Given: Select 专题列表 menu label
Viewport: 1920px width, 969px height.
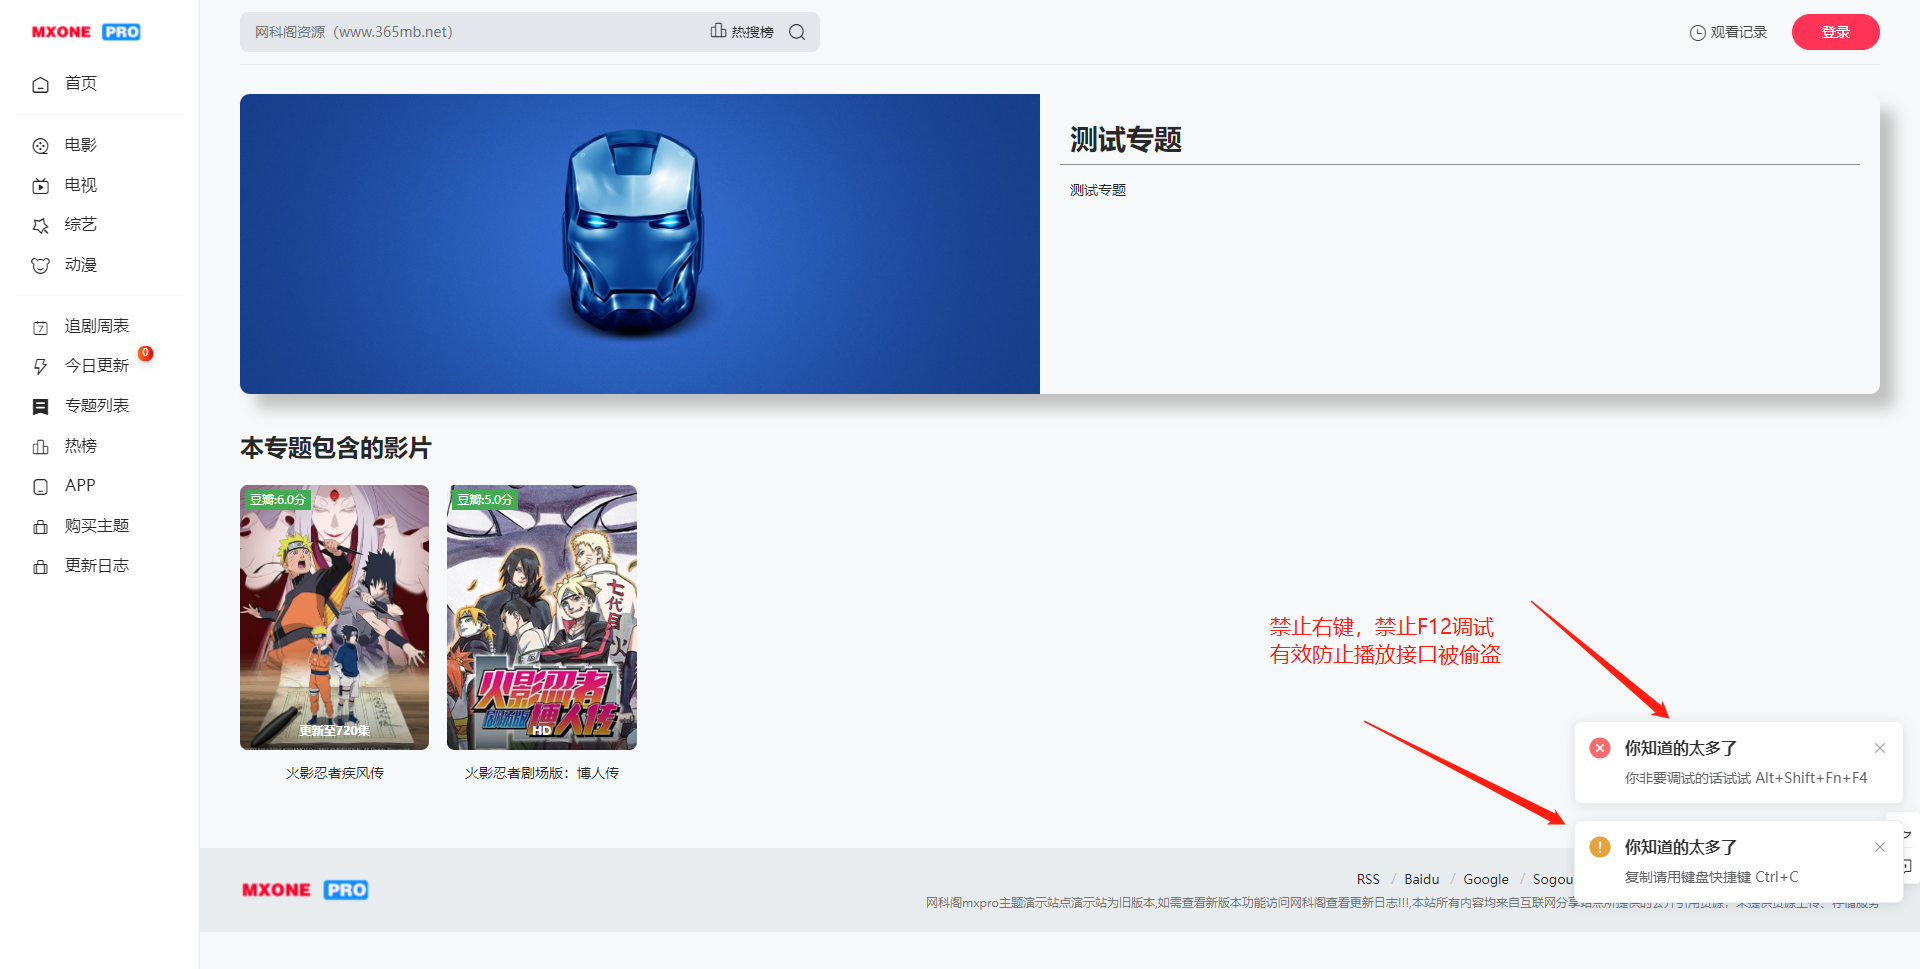Looking at the screenshot, I should pyautogui.click(x=97, y=405).
